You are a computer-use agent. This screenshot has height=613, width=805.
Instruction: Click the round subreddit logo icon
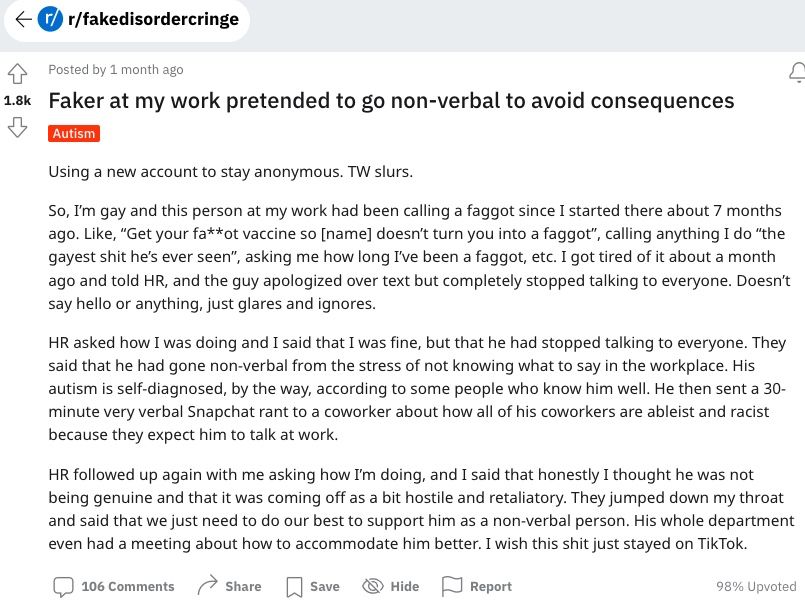tap(49, 19)
